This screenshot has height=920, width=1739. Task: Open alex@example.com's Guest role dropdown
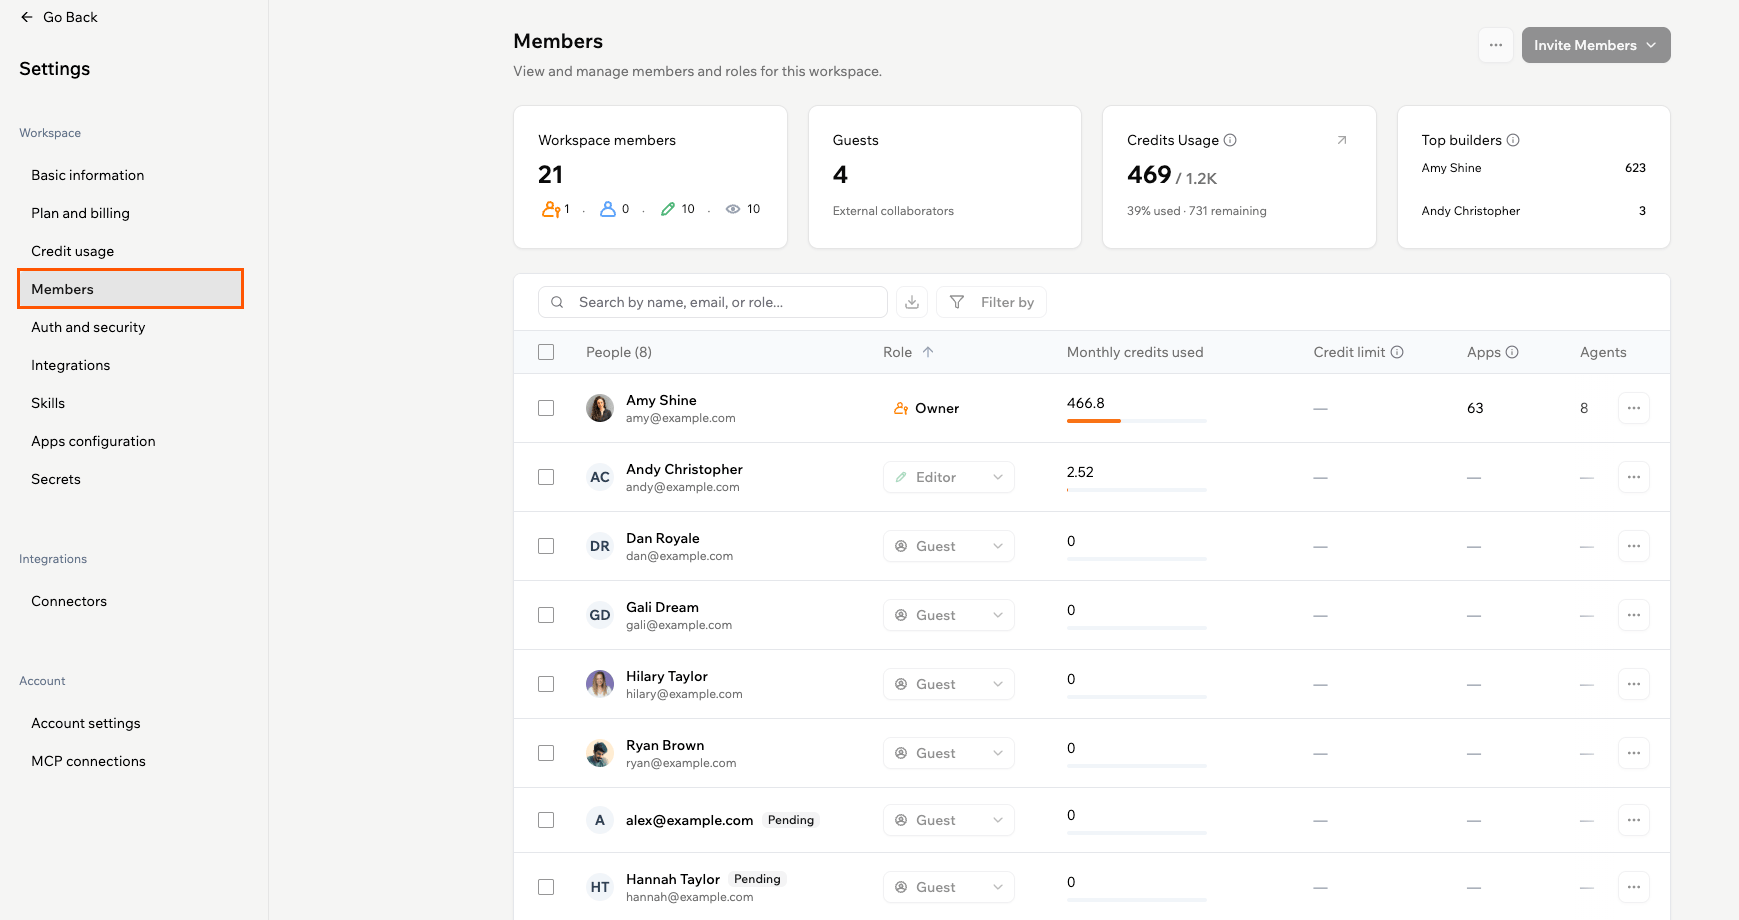[x=948, y=820]
